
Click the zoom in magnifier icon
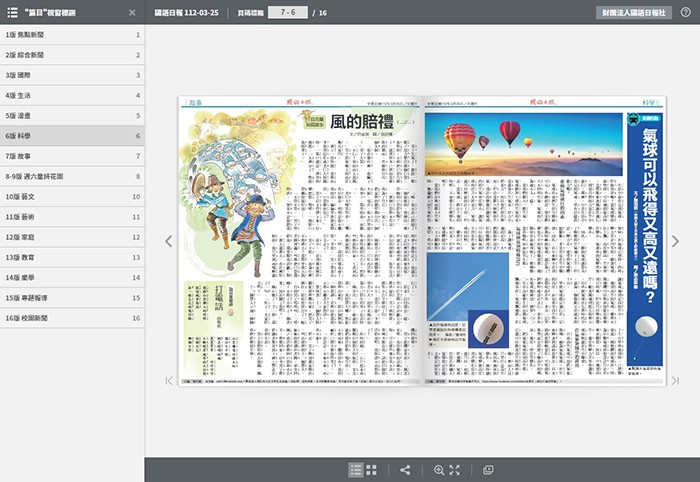439,470
